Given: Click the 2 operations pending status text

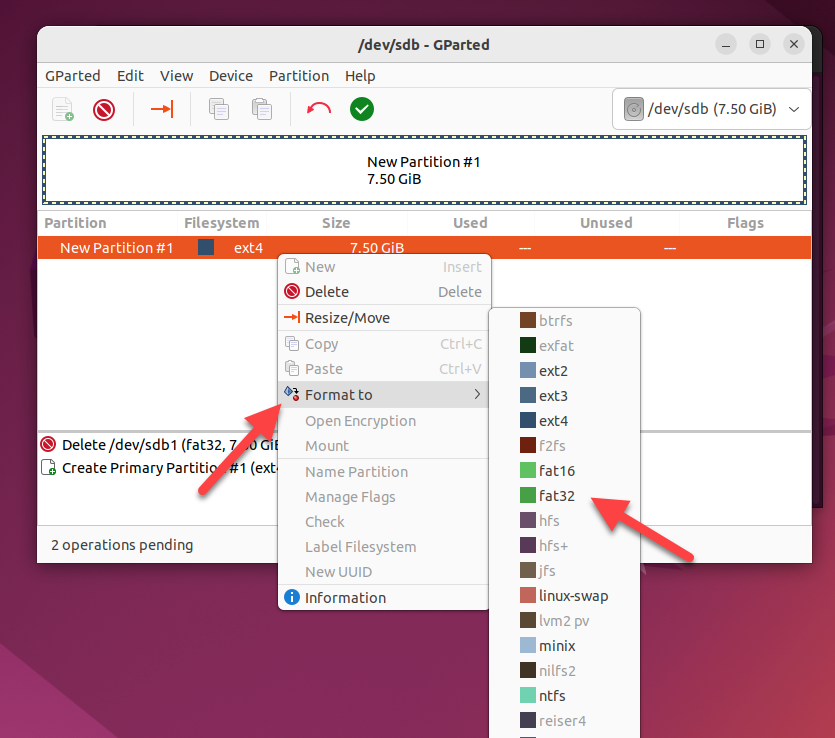Looking at the screenshot, I should [122, 545].
